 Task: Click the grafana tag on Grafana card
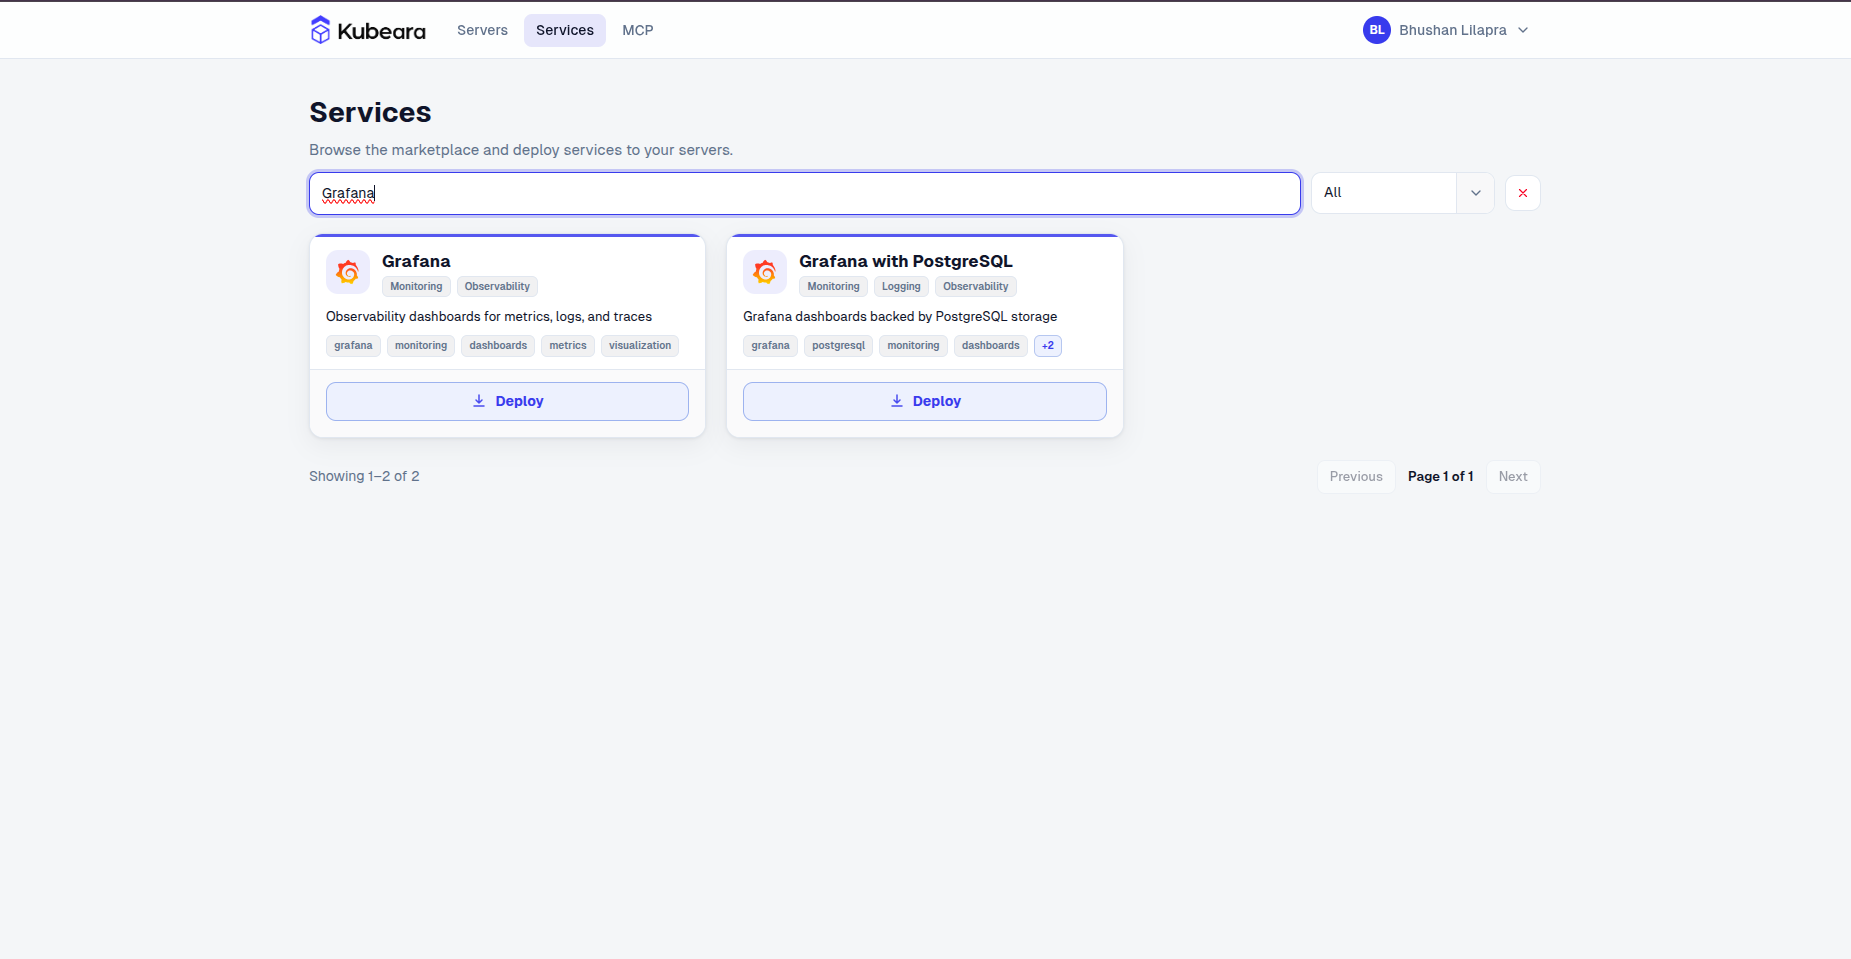(x=353, y=346)
